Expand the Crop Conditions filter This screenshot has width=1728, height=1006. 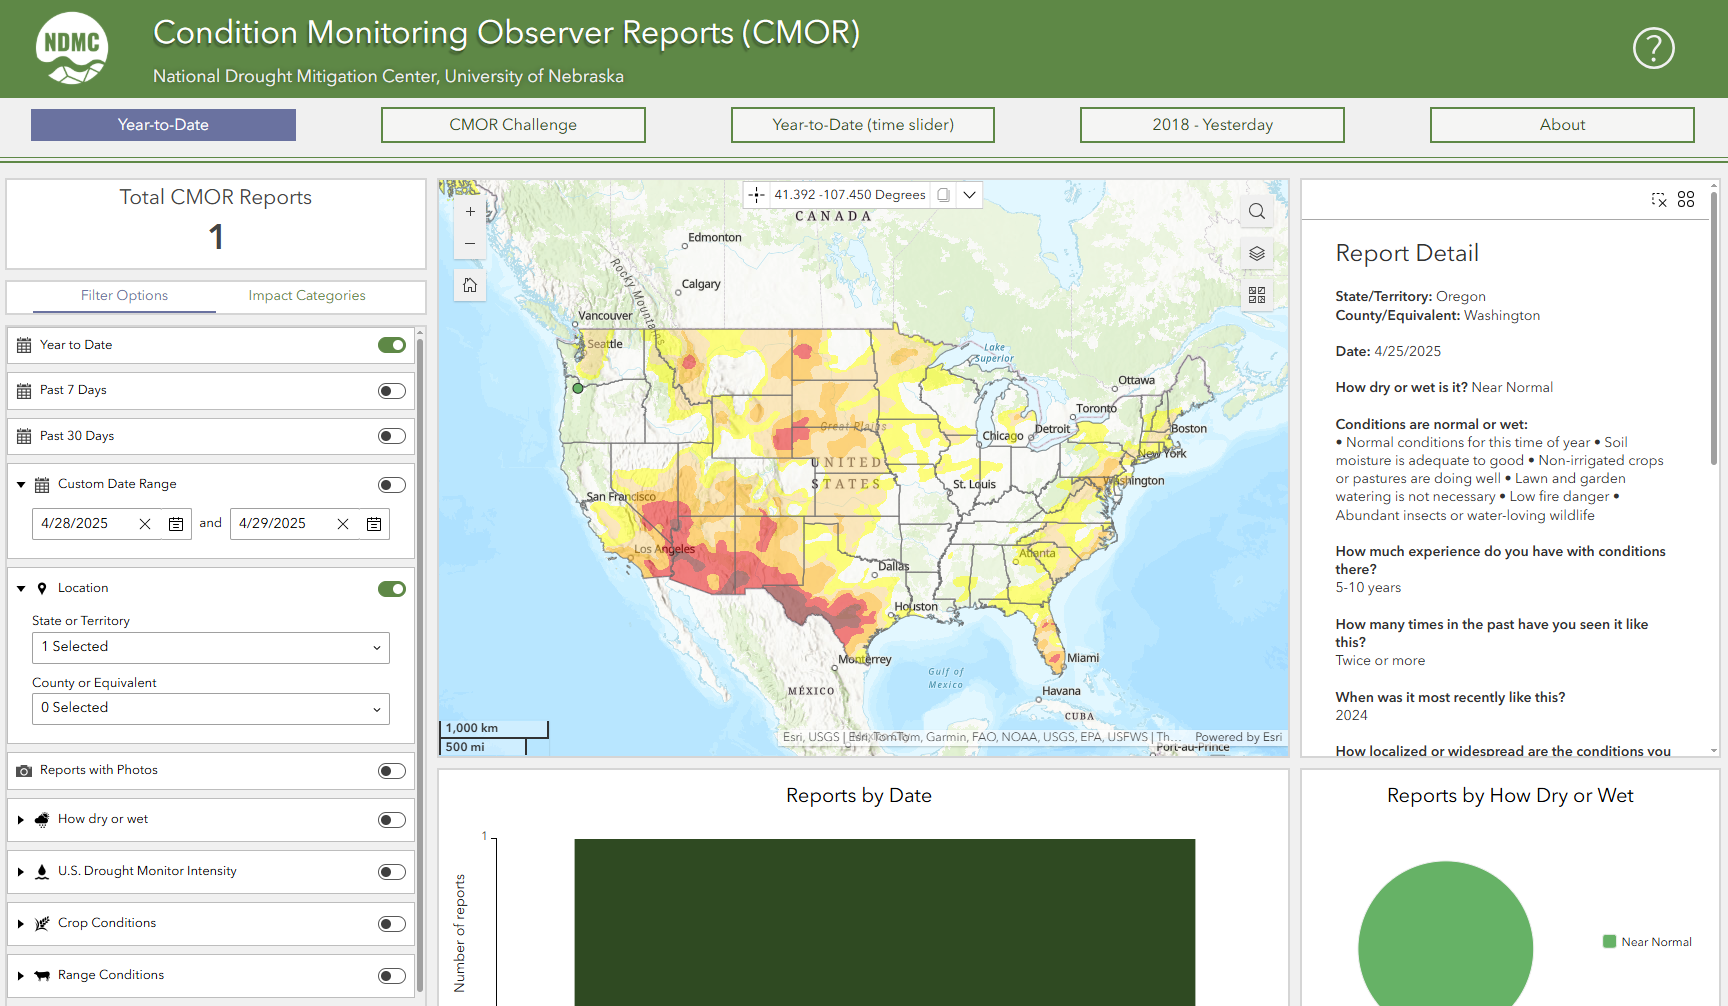(x=21, y=924)
